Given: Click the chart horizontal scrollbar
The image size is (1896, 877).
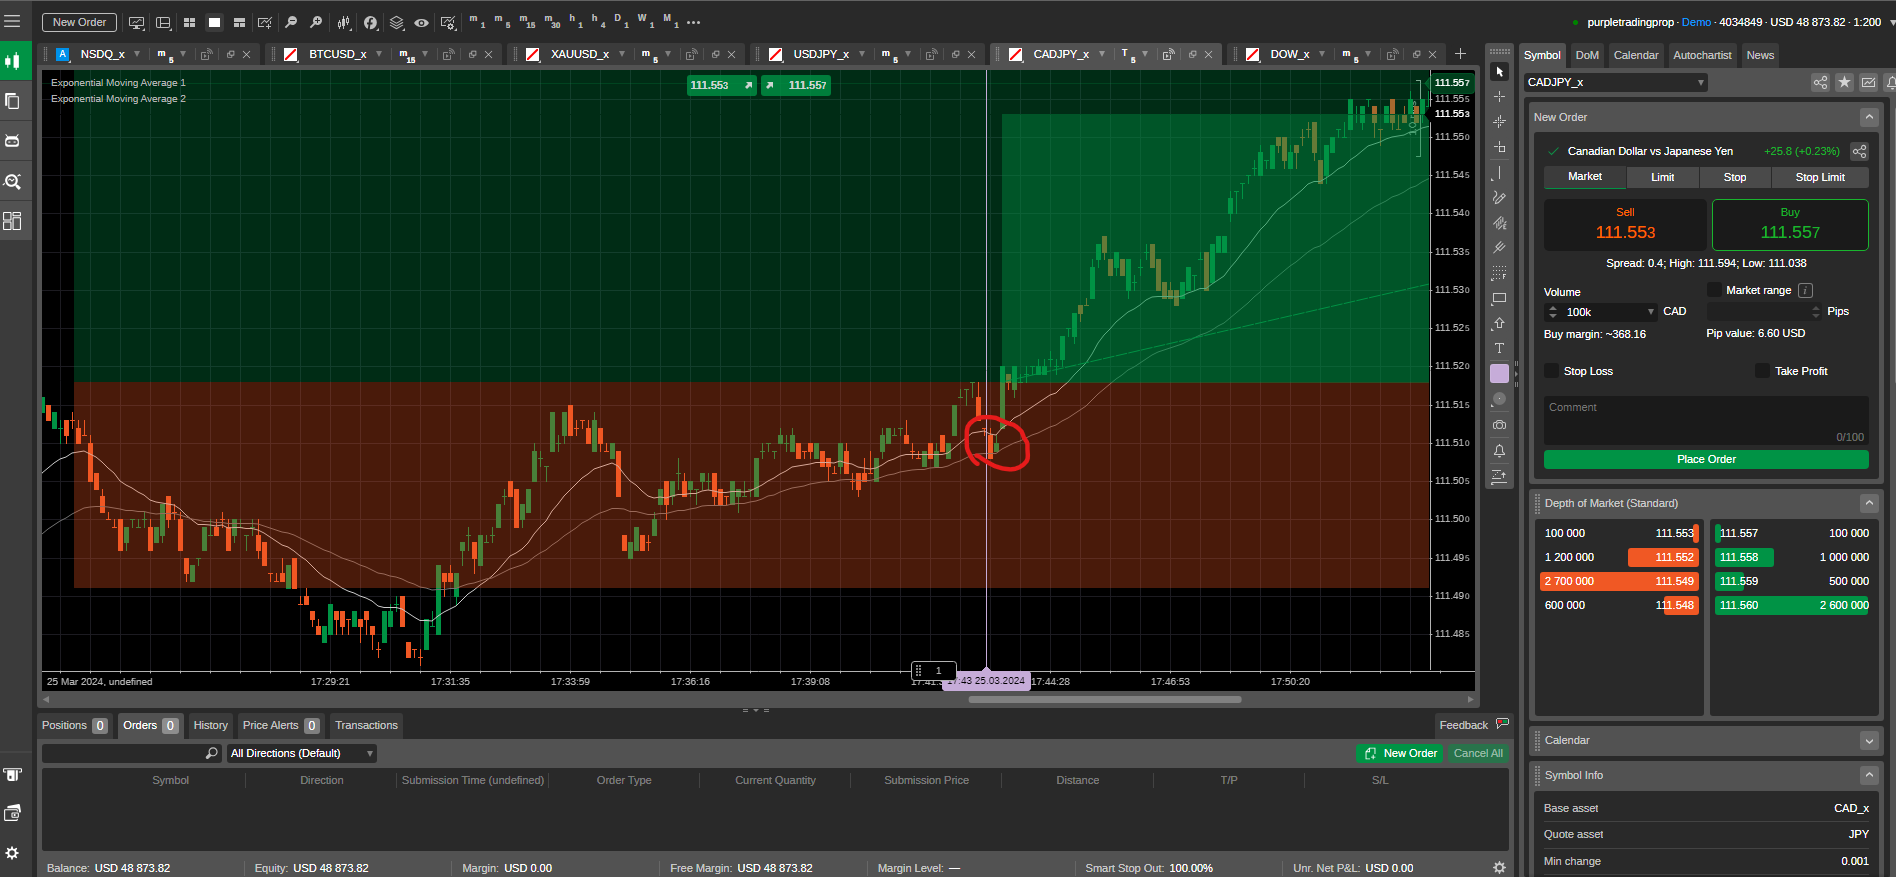Looking at the screenshot, I should pos(1104,700).
